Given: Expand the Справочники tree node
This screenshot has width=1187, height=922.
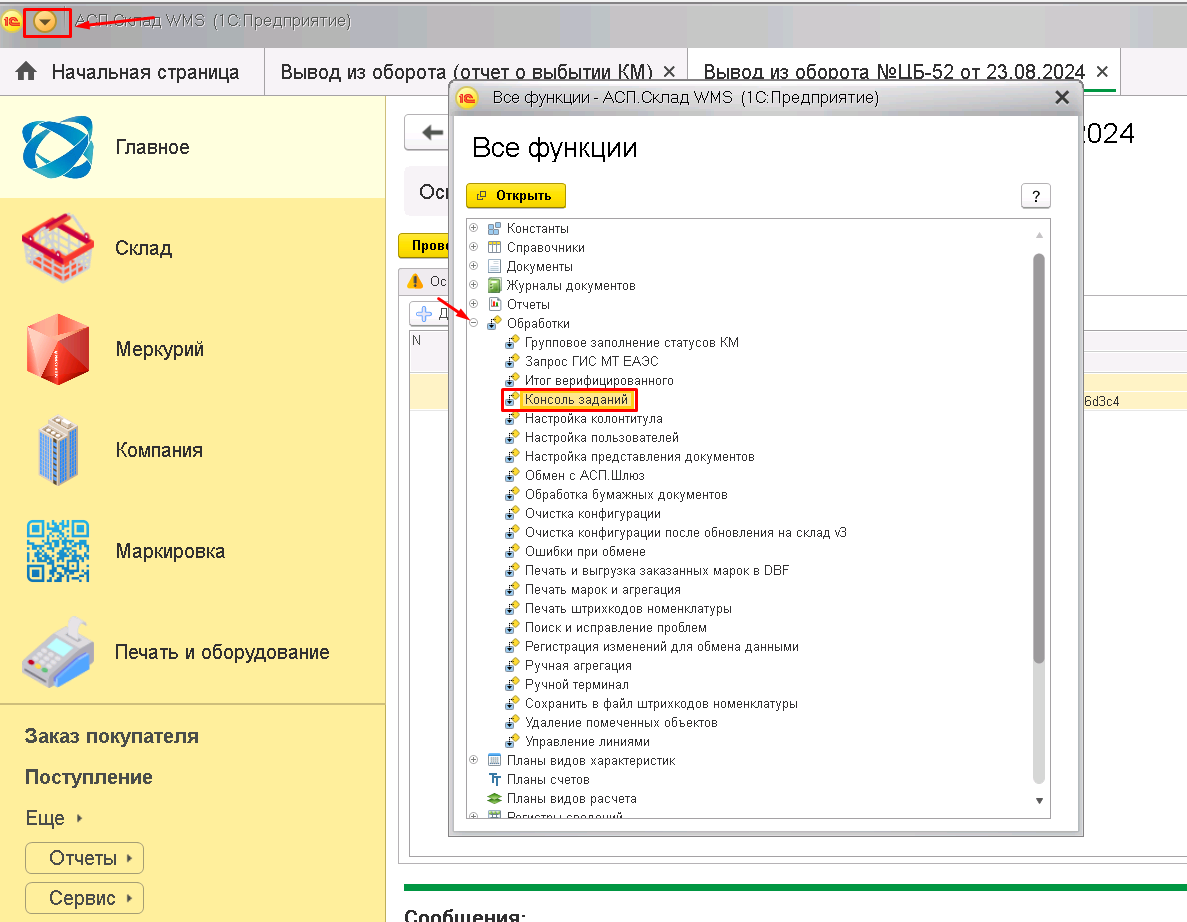Looking at the screenshot, I should tap(473, 247).
